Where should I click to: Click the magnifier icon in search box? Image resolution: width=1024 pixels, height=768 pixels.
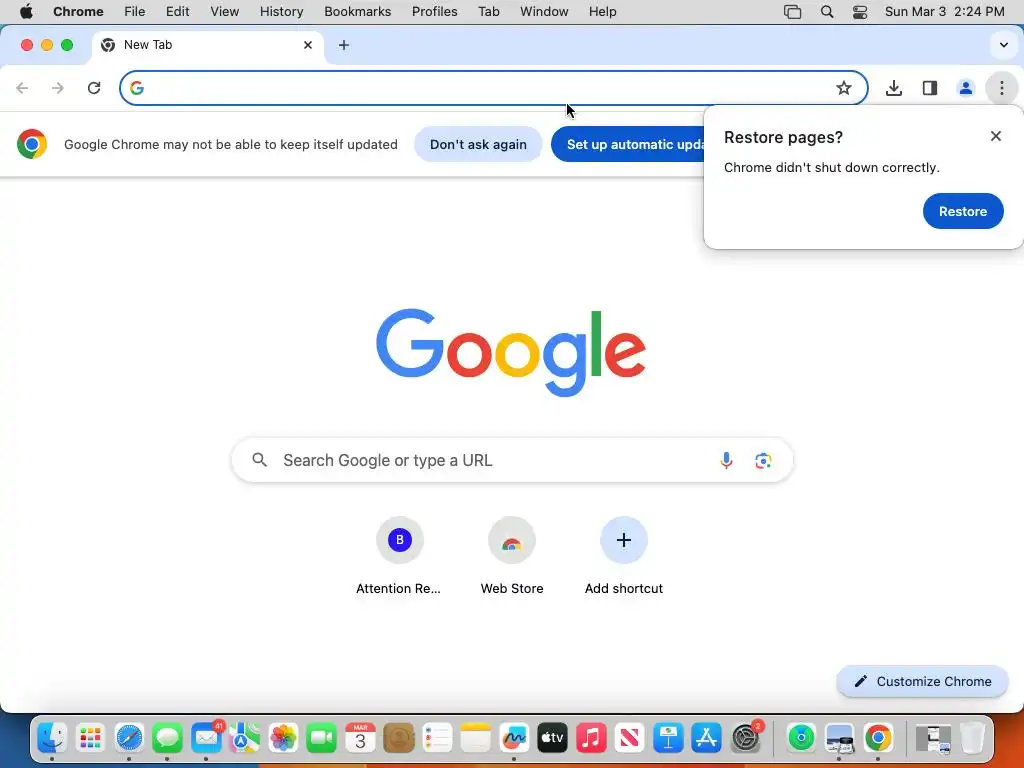(x=259, y=460)
